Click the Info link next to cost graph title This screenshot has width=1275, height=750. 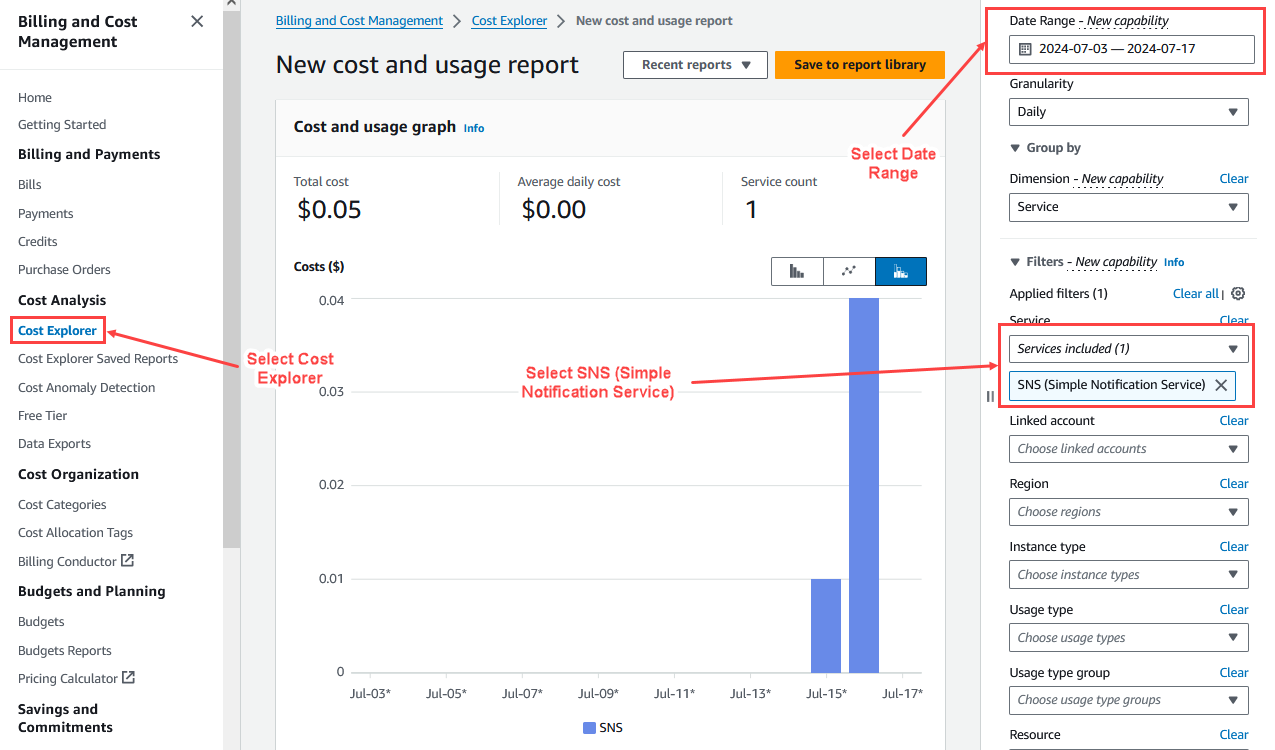[x=473, y=128]
